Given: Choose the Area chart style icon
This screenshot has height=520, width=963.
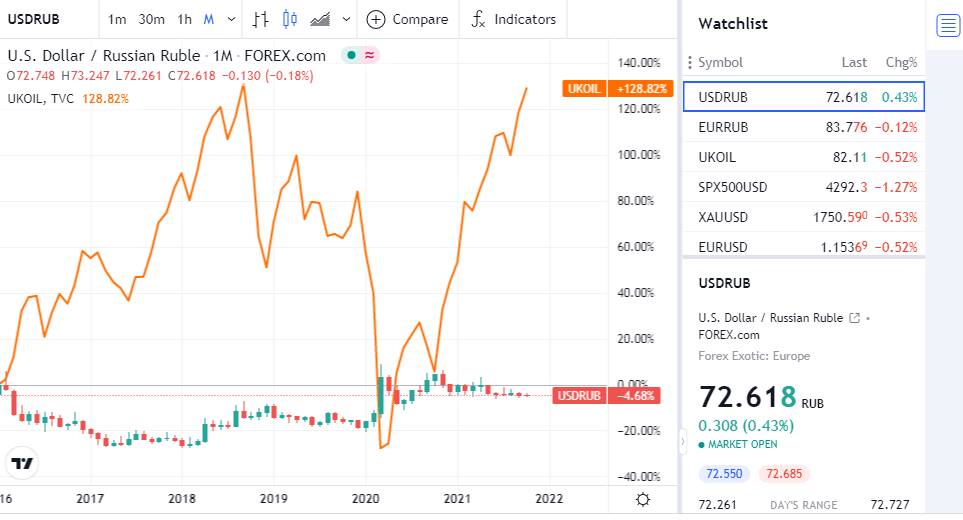Looking at the screenshot, I should (320, 20).
